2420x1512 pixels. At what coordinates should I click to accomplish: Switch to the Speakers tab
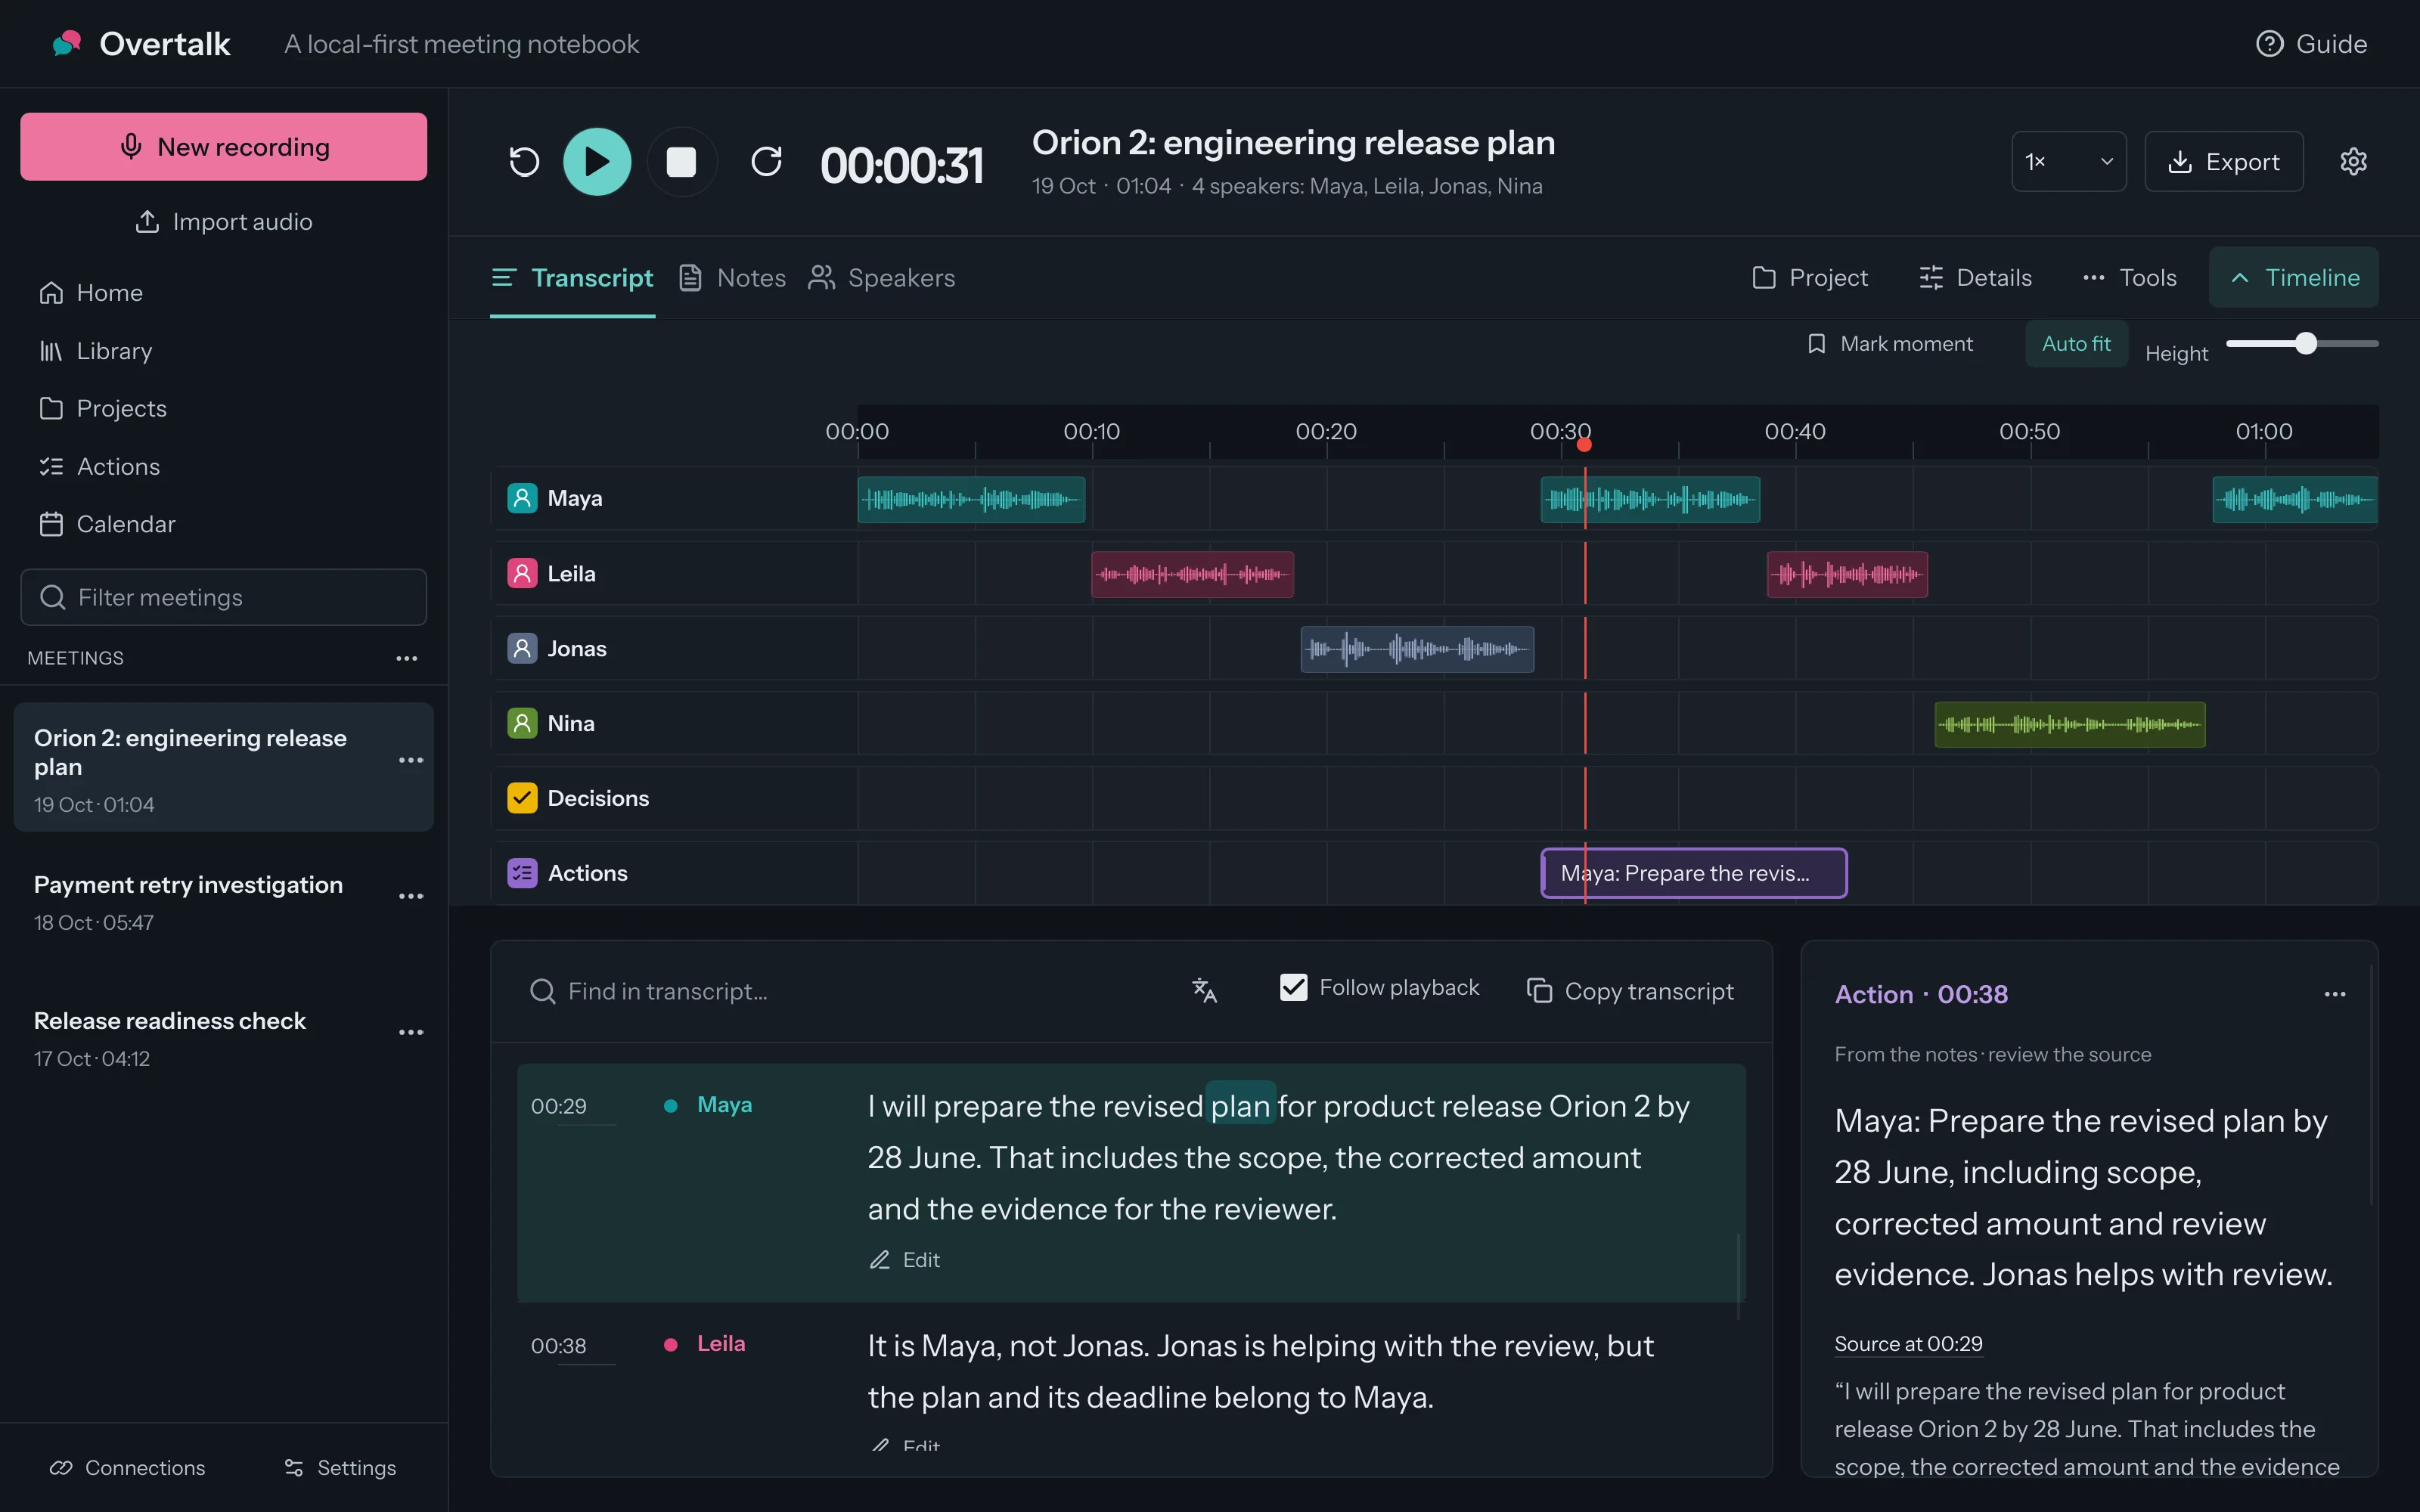coord(882,278)
